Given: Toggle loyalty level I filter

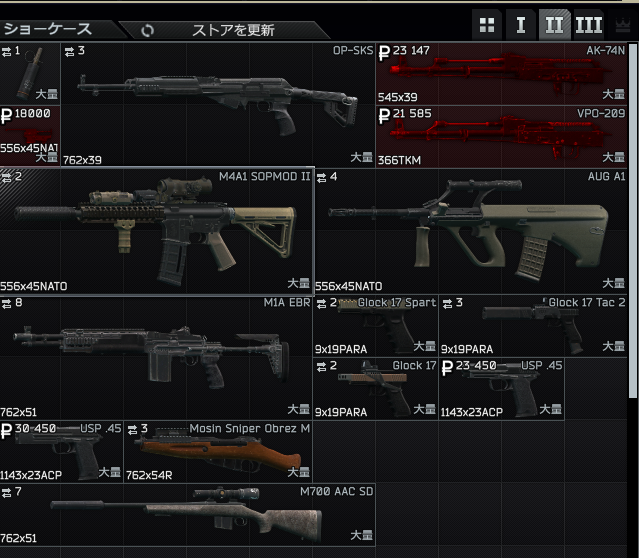Looking at the screenshot, I should (x=520, y=25).
